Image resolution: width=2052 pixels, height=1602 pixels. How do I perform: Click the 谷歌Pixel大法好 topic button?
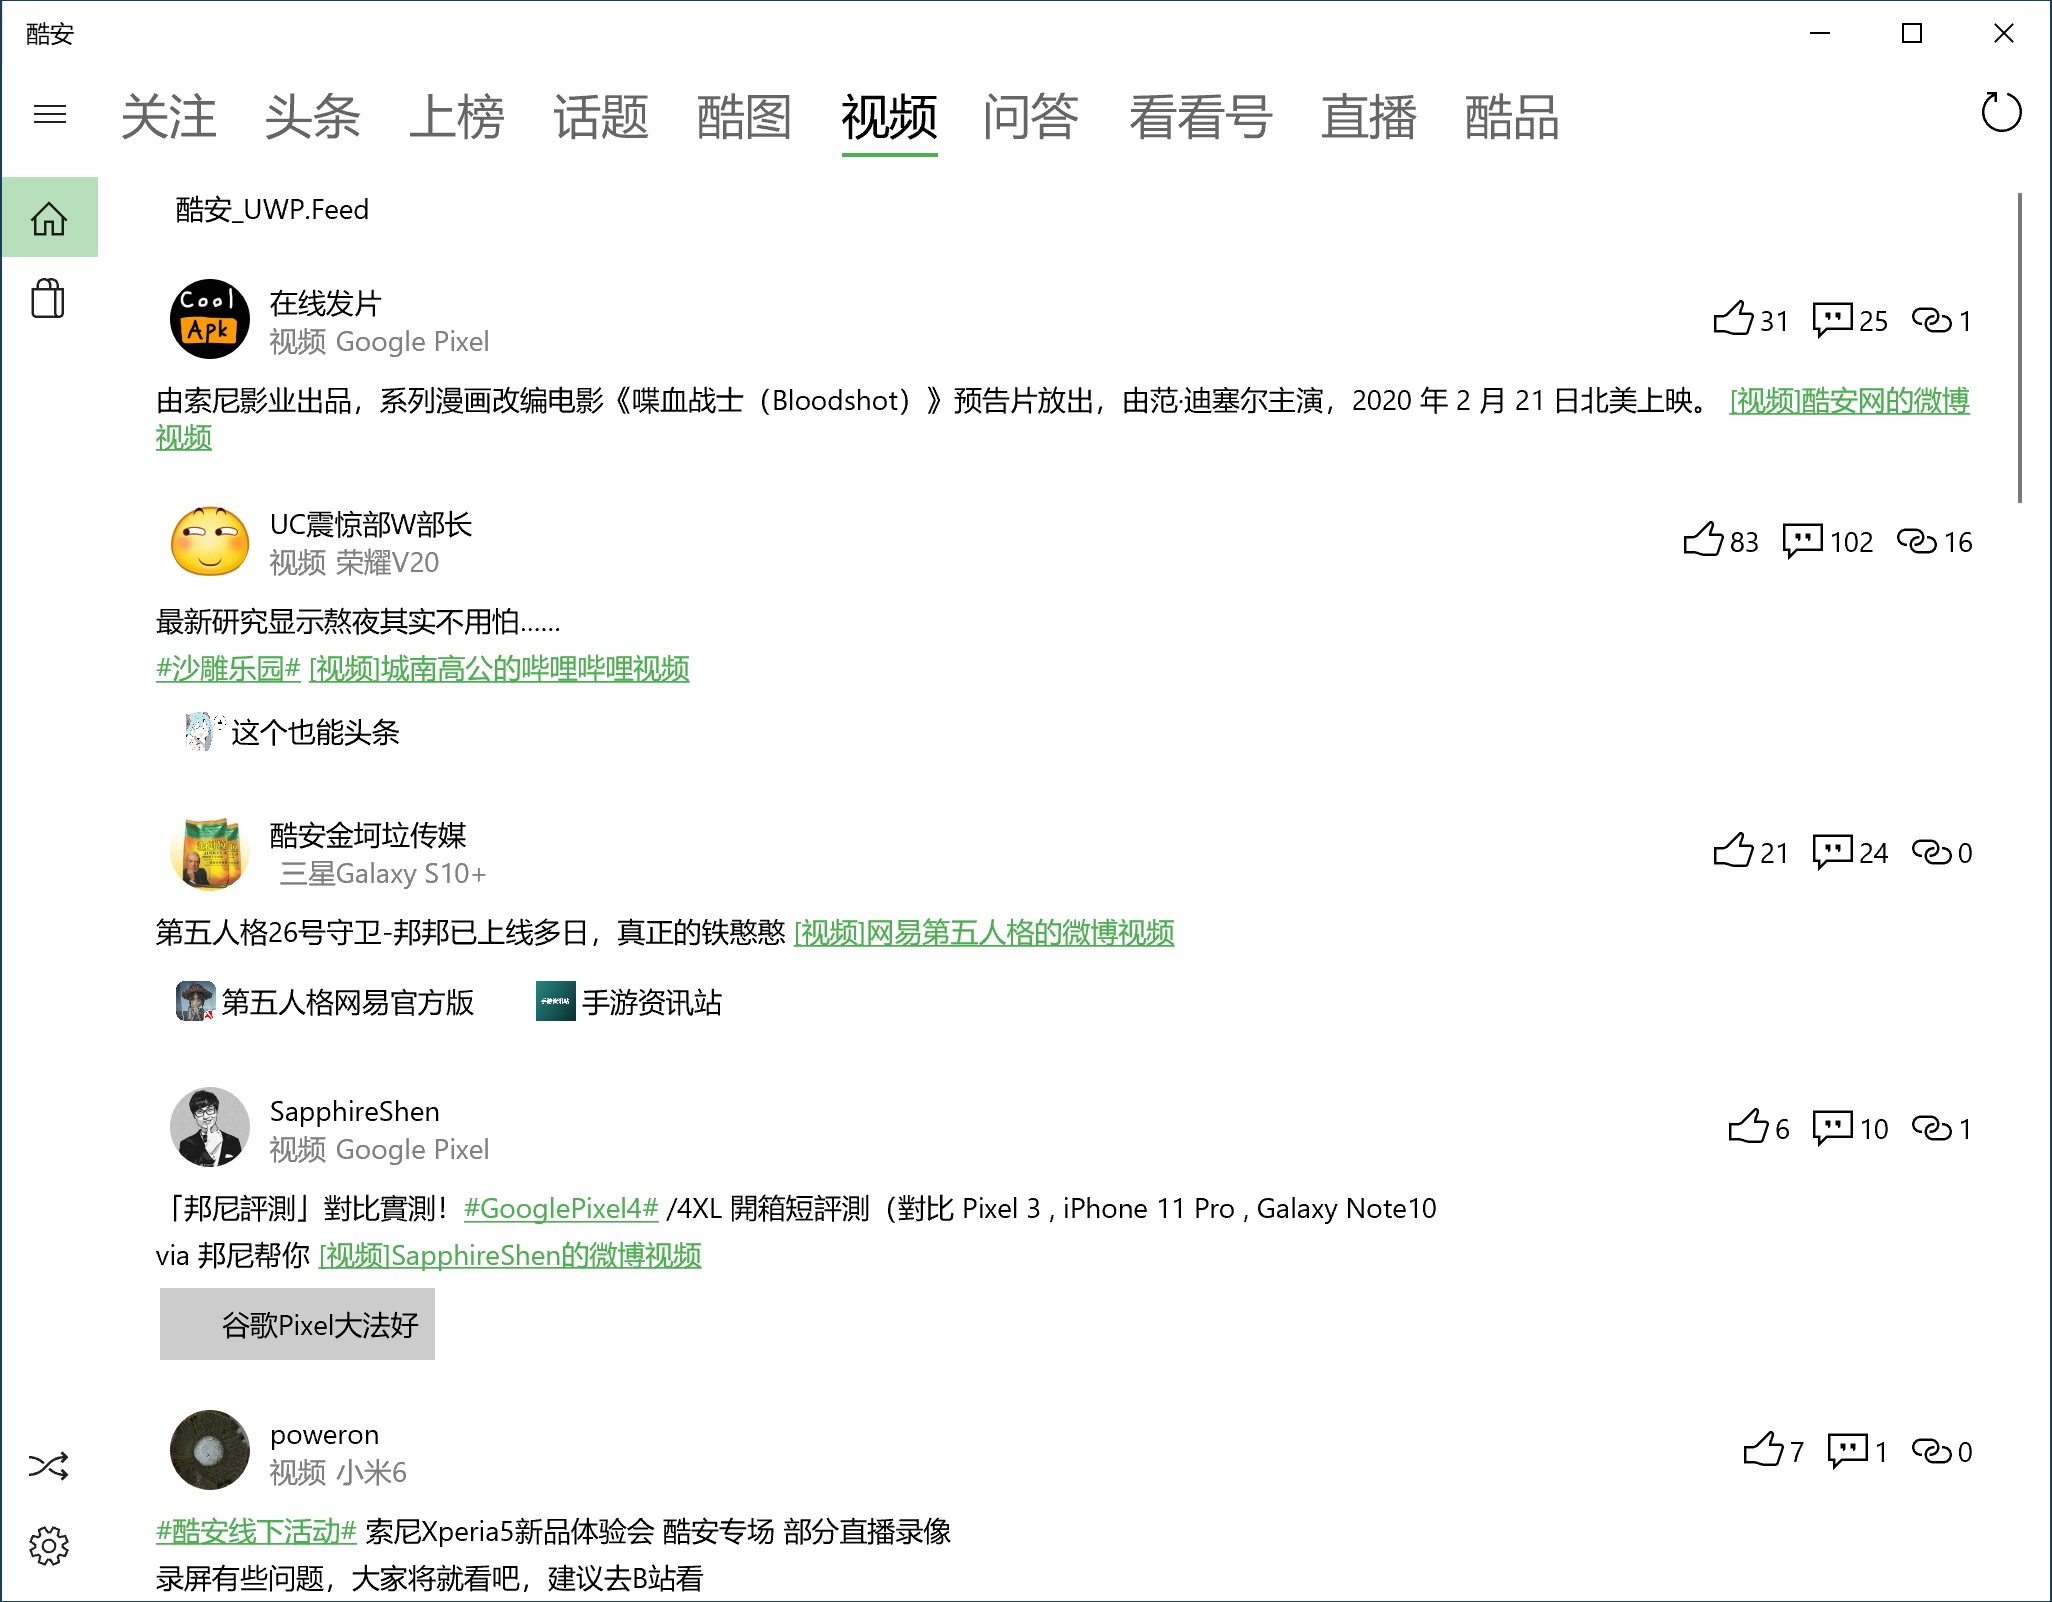297,1324
